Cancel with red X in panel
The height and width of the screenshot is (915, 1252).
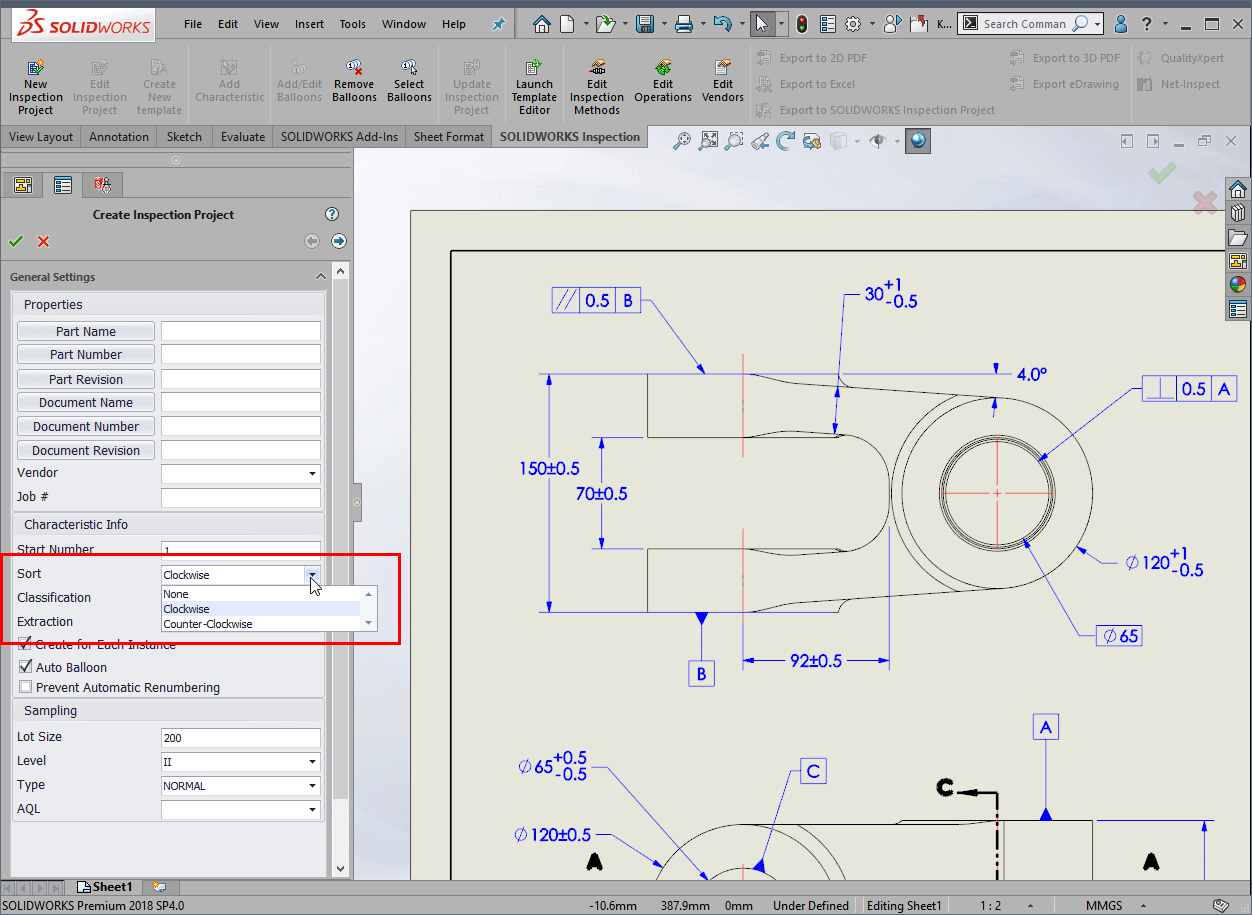point(44,241)
